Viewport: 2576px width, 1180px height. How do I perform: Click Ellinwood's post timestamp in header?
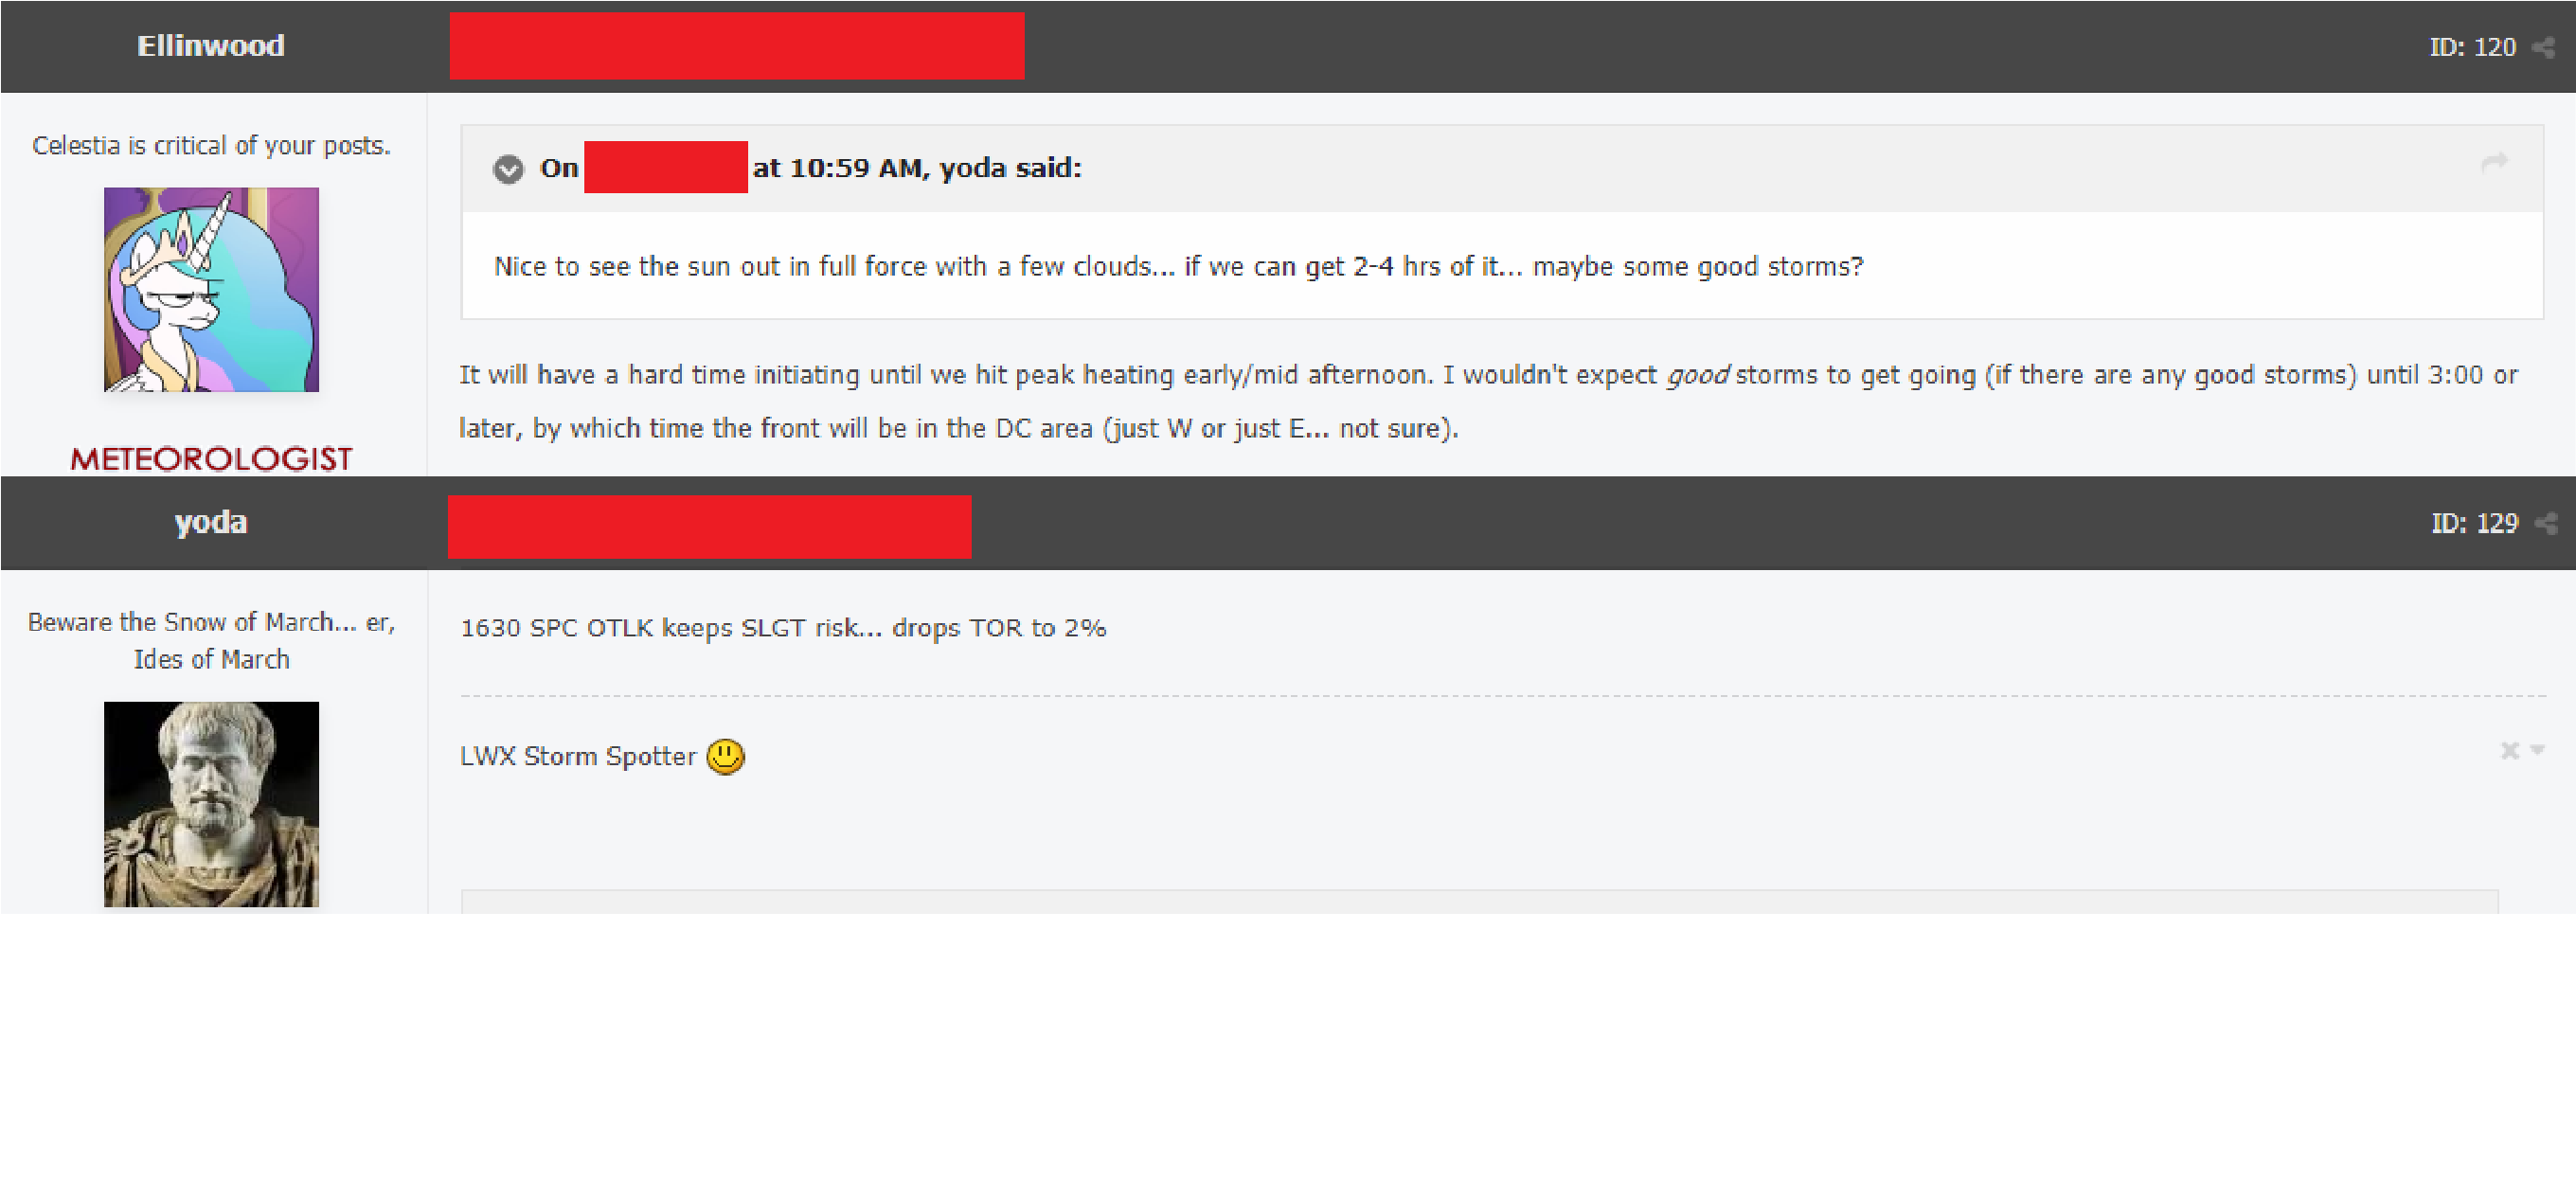[736, 46]
